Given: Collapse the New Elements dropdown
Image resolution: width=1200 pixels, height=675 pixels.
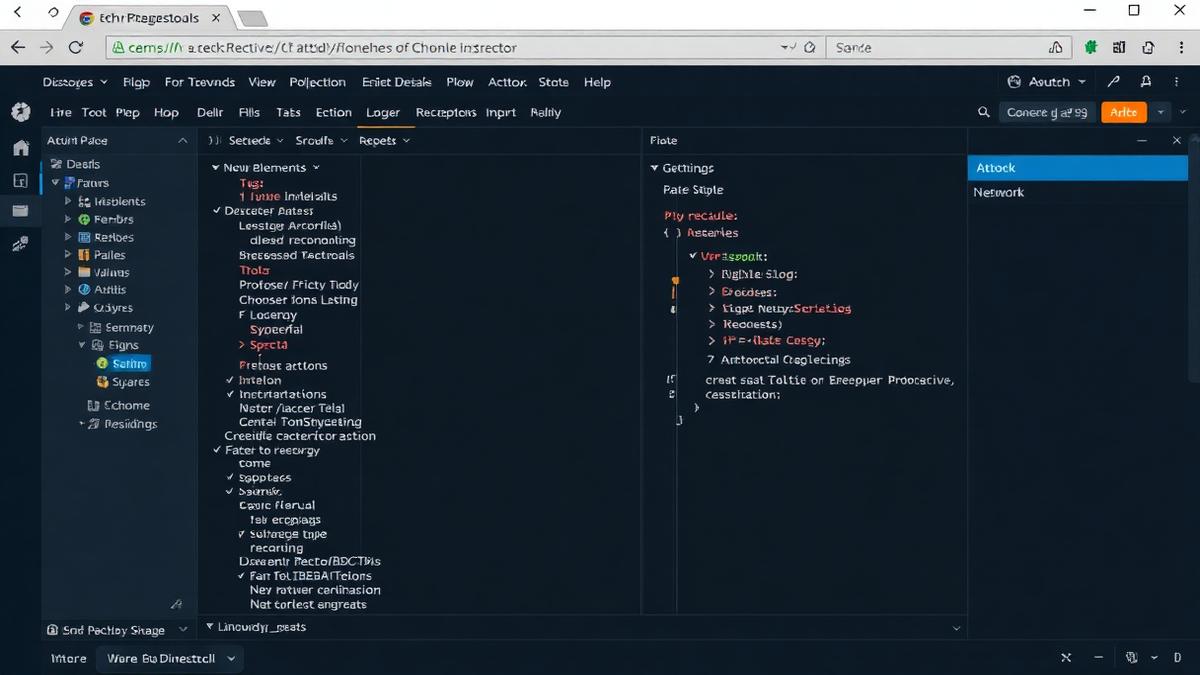Looking at the screenshot, I should [x=216, y=167].
